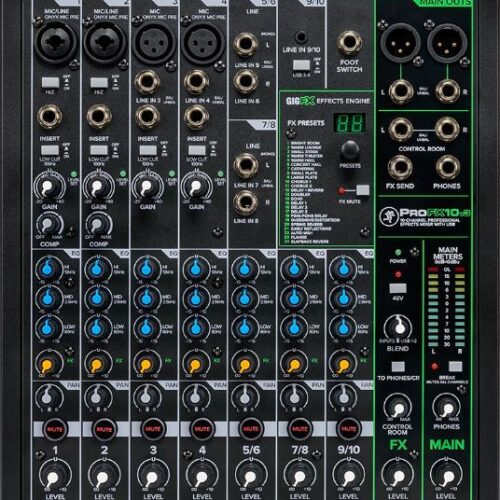The width and height of the screenshot is (500, 500).
Task: Toggle the Hi-Z switch on channel 2
Action: pos(99,82)
